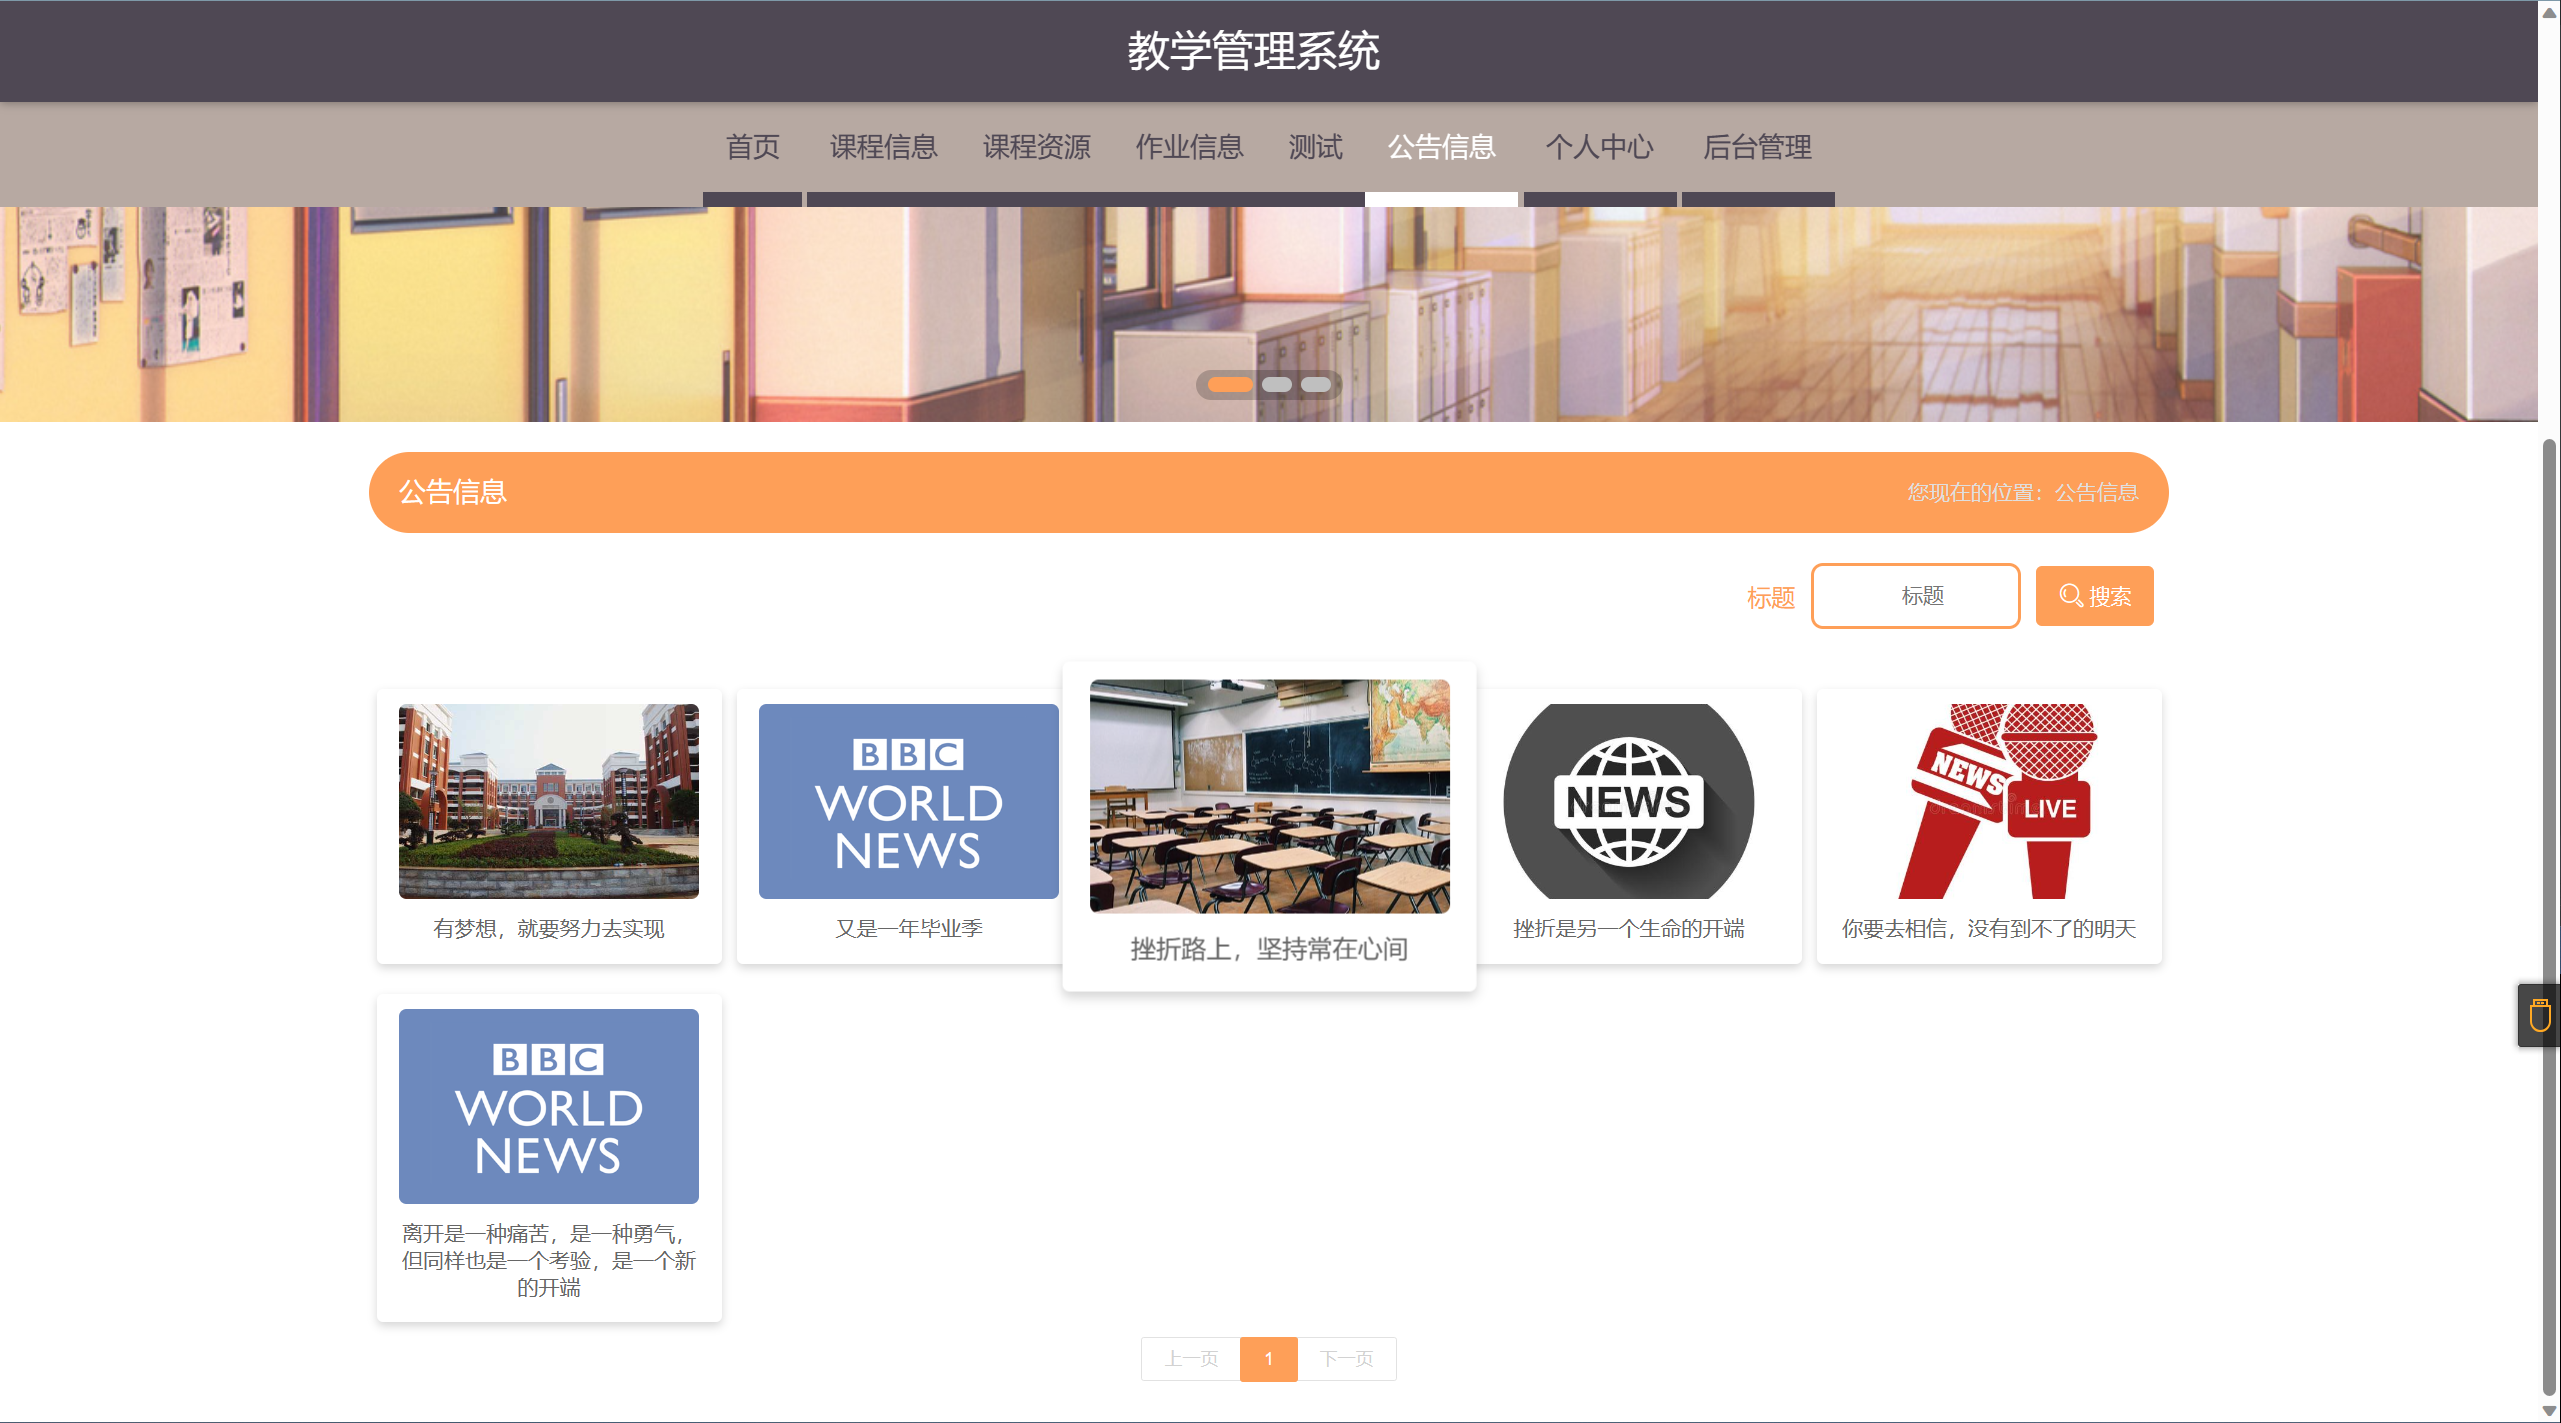
Task: Click the 标题 search input field
Action: (1915, 596)
